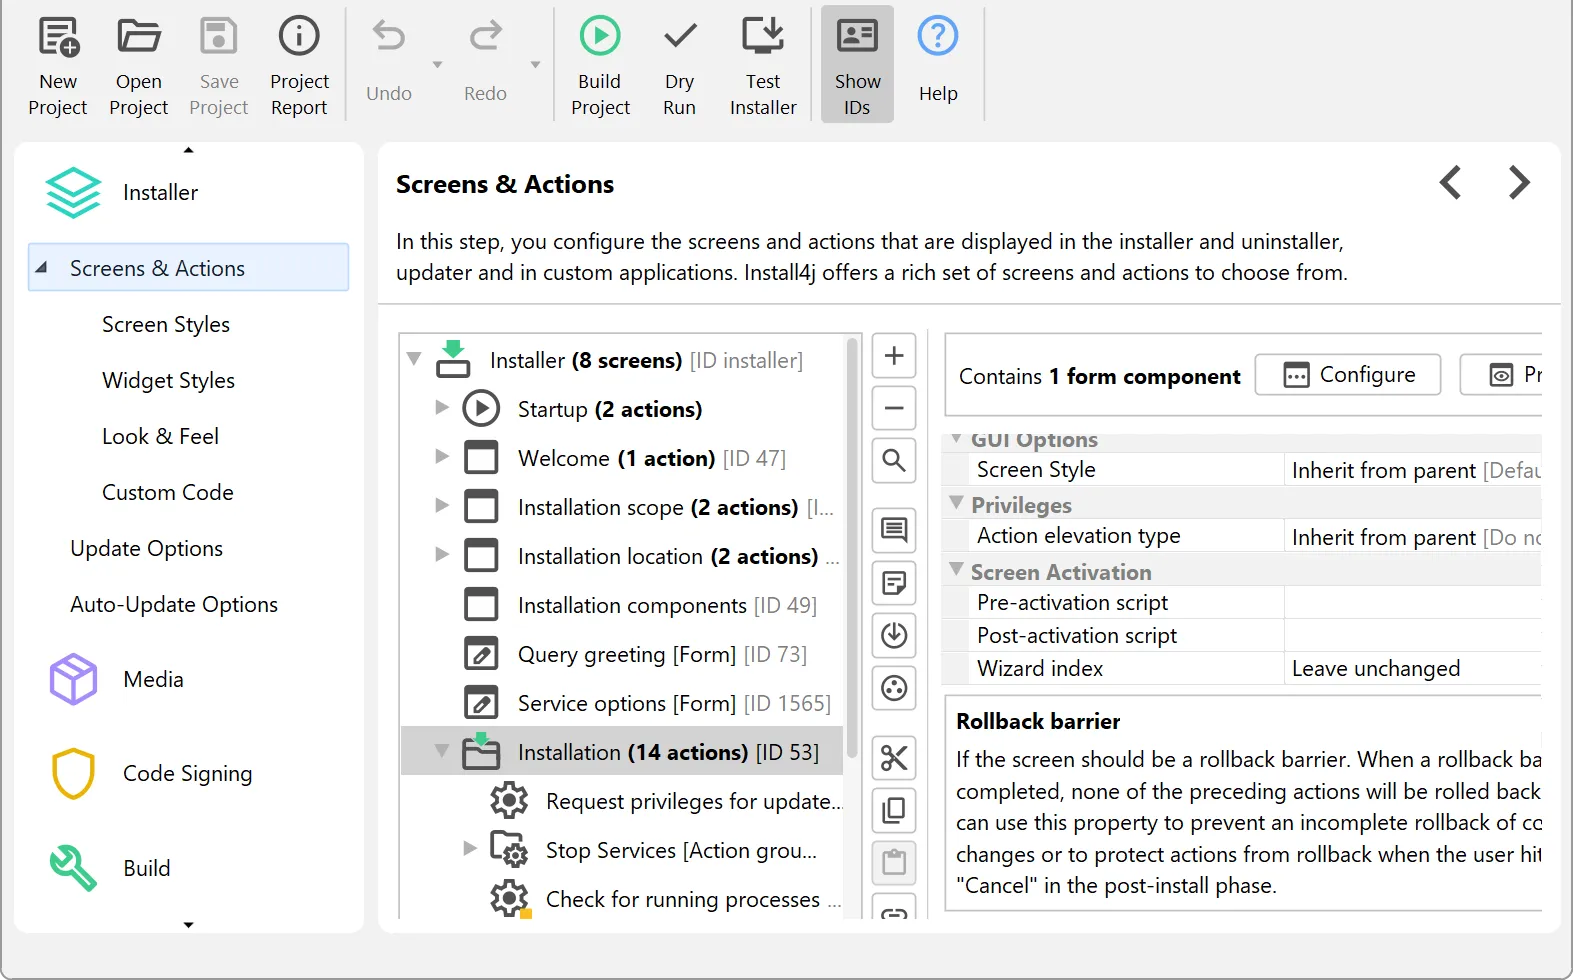Copy selection with the copy button
Screen dimensions: 1573x980
coord(894,810)
